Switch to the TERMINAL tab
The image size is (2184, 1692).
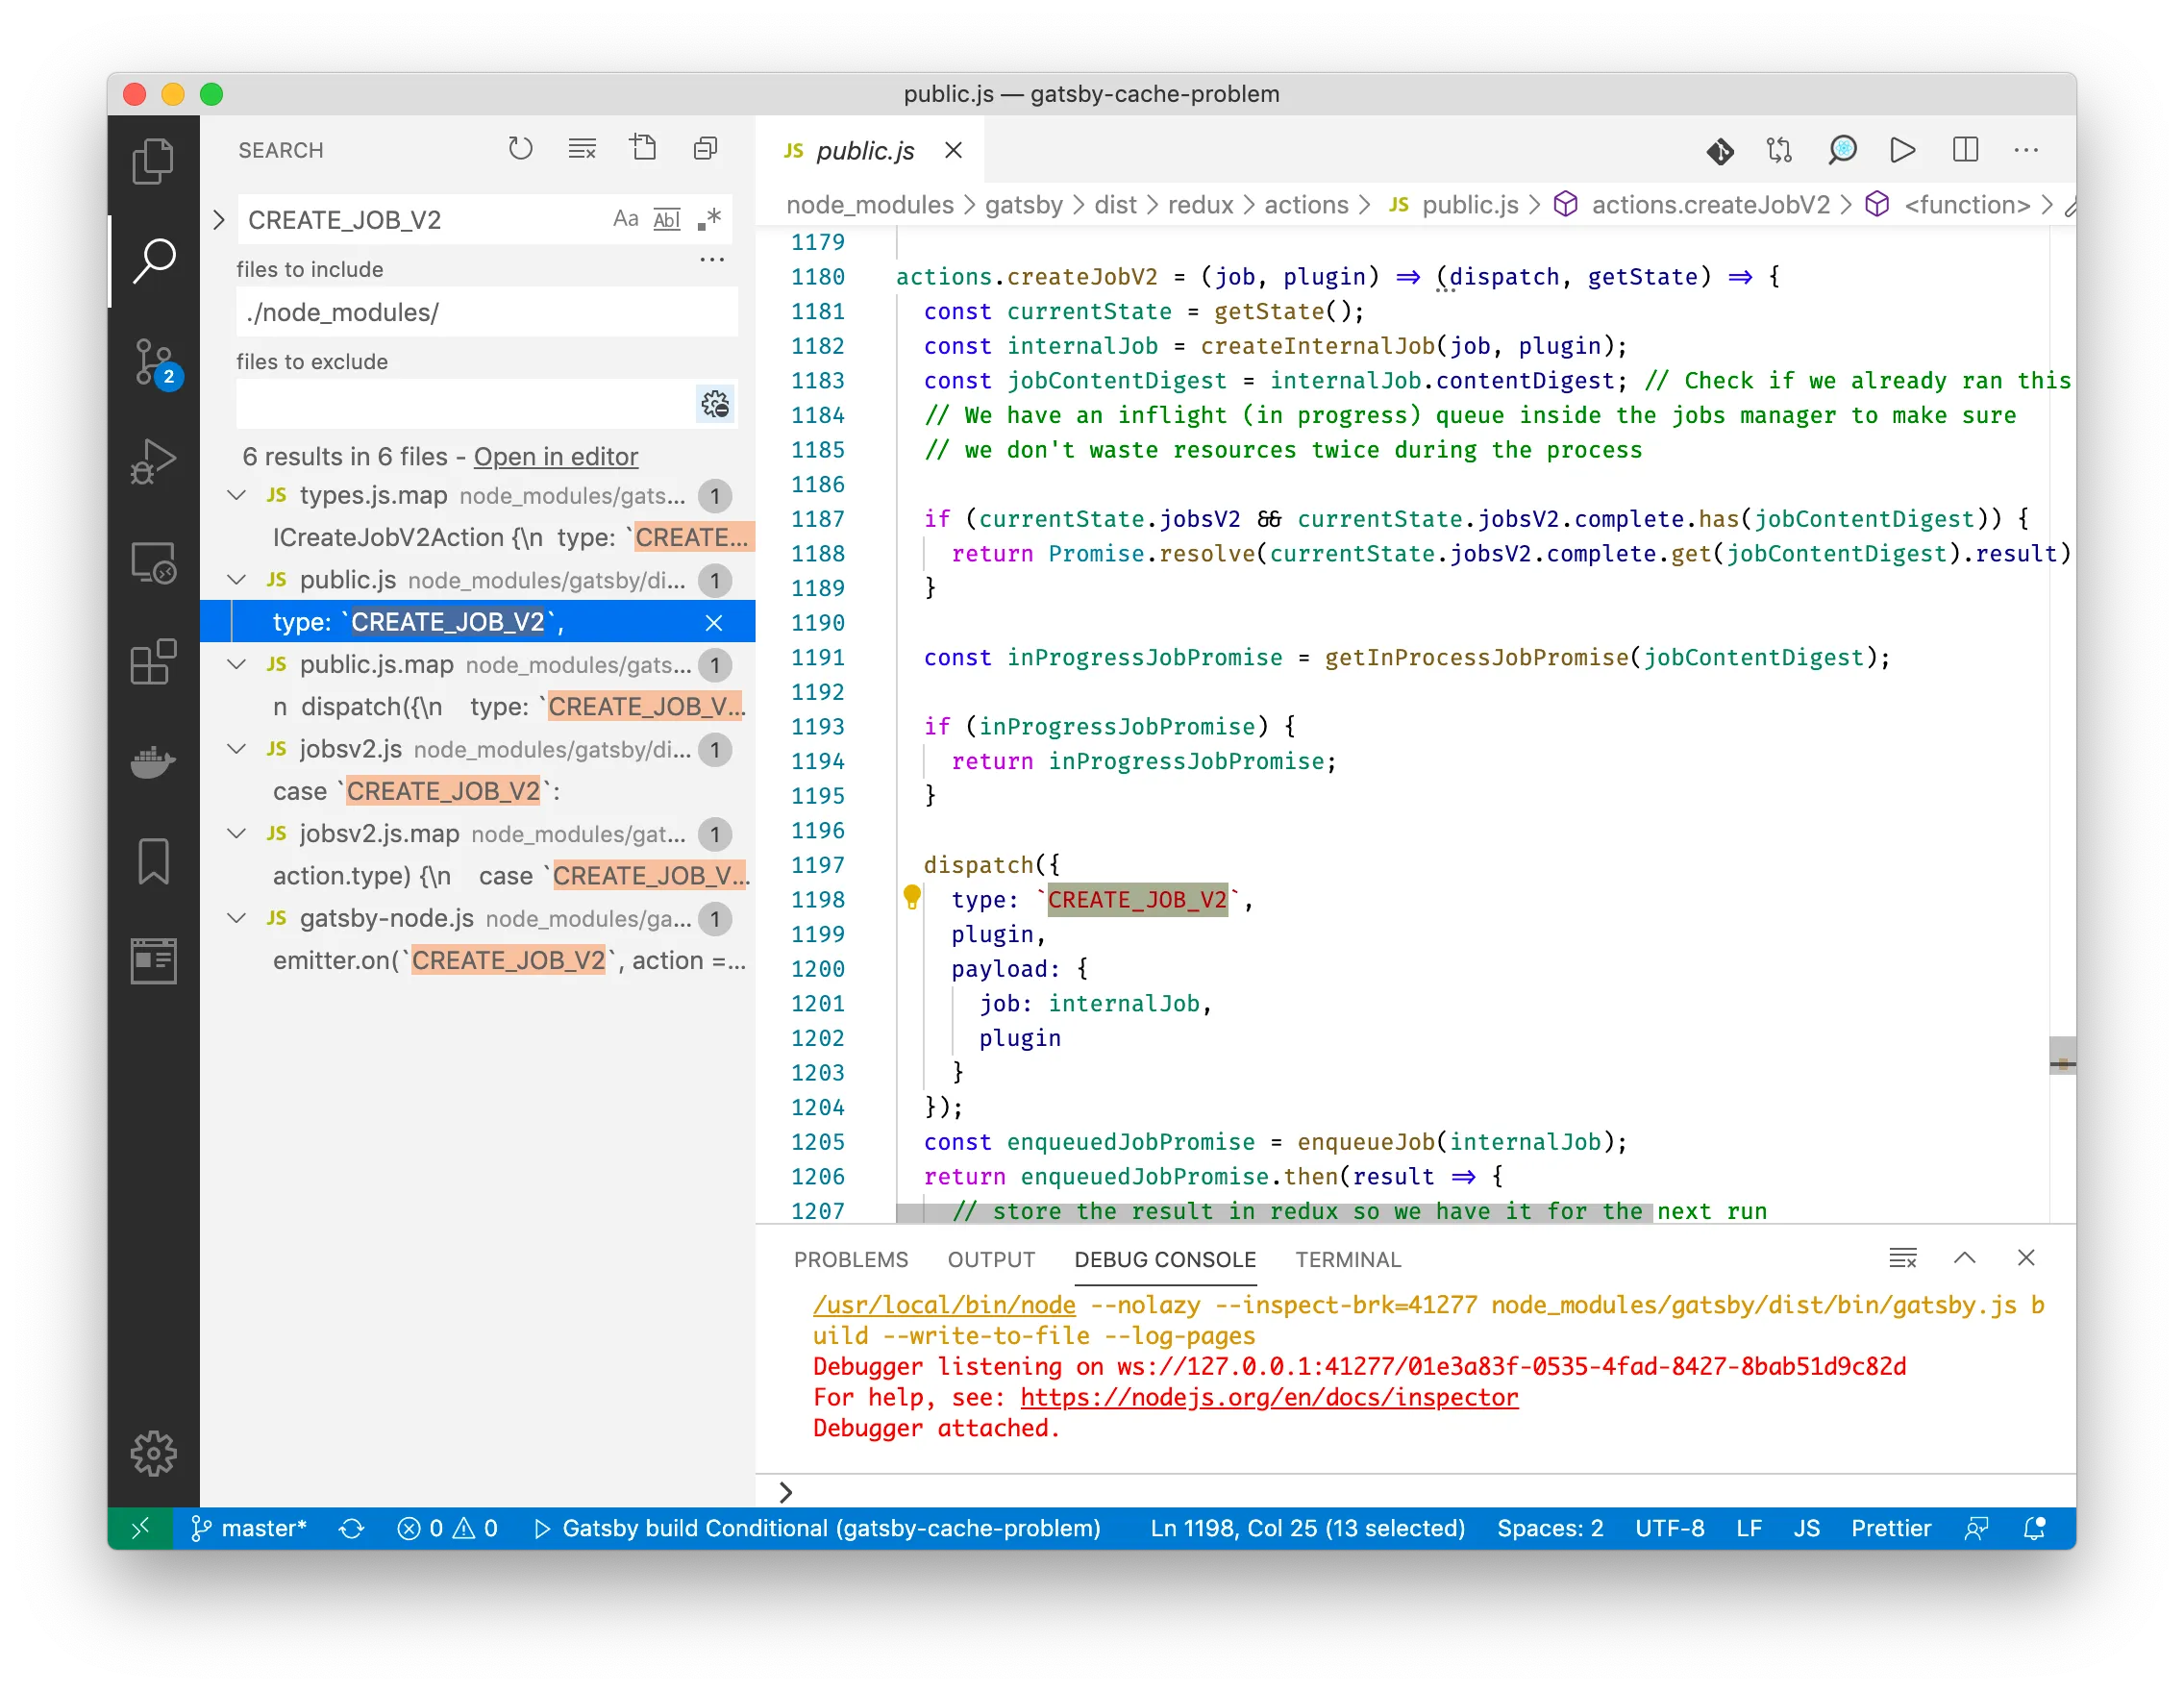point(1348,1260)
